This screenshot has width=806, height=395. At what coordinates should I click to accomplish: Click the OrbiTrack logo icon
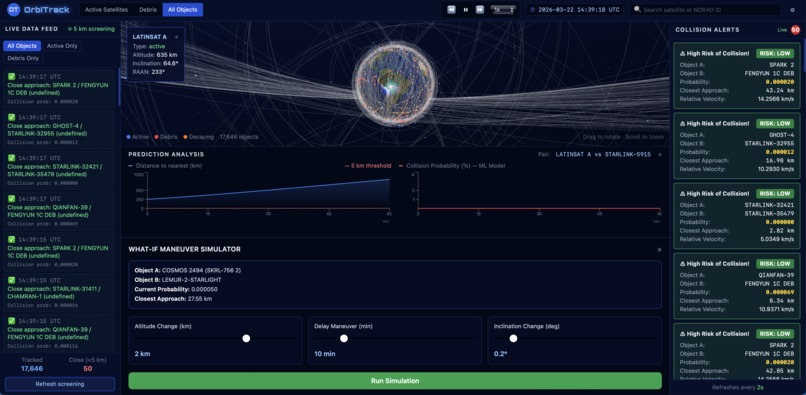[14, 9]
